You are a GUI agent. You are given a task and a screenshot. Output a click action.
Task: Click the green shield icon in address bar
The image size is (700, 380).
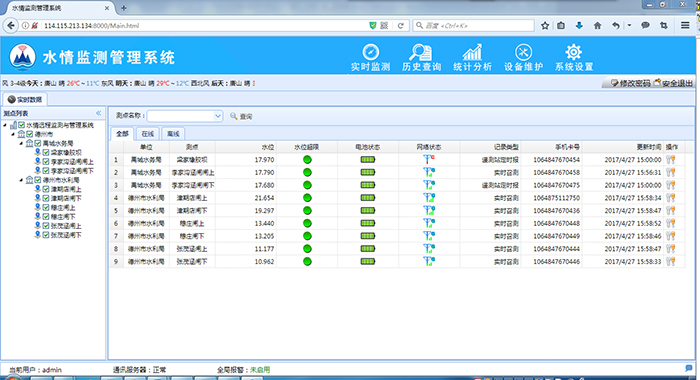click(x=373, y=26)
